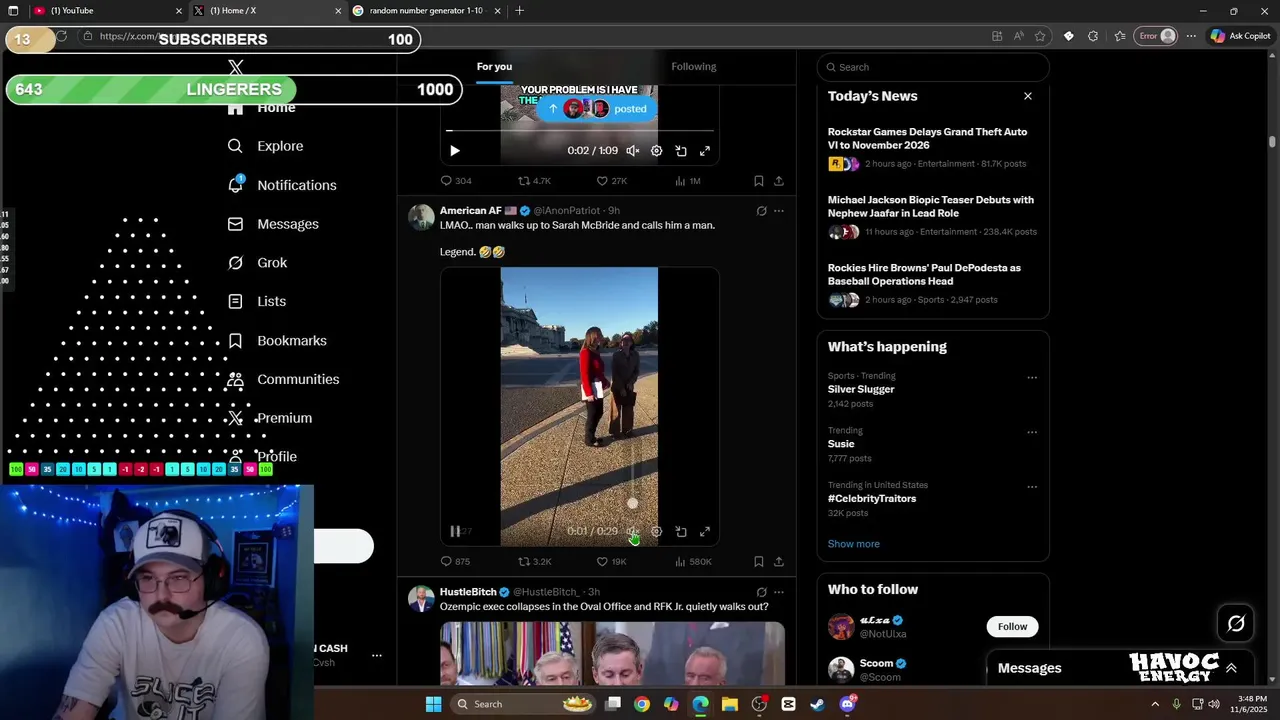Open Rockstar Games GTA VI delay story
The image size is (1280, 720).
[933, 148]
